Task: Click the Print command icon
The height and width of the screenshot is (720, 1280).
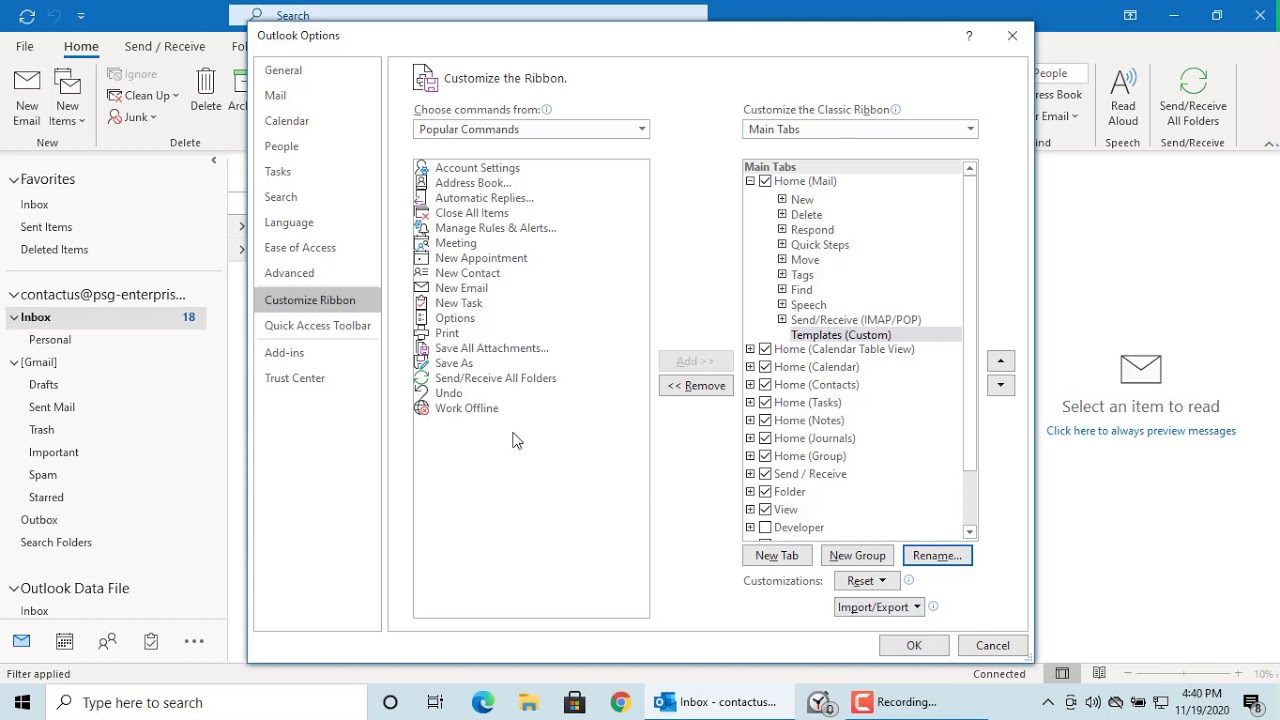Action: point(421,333)
